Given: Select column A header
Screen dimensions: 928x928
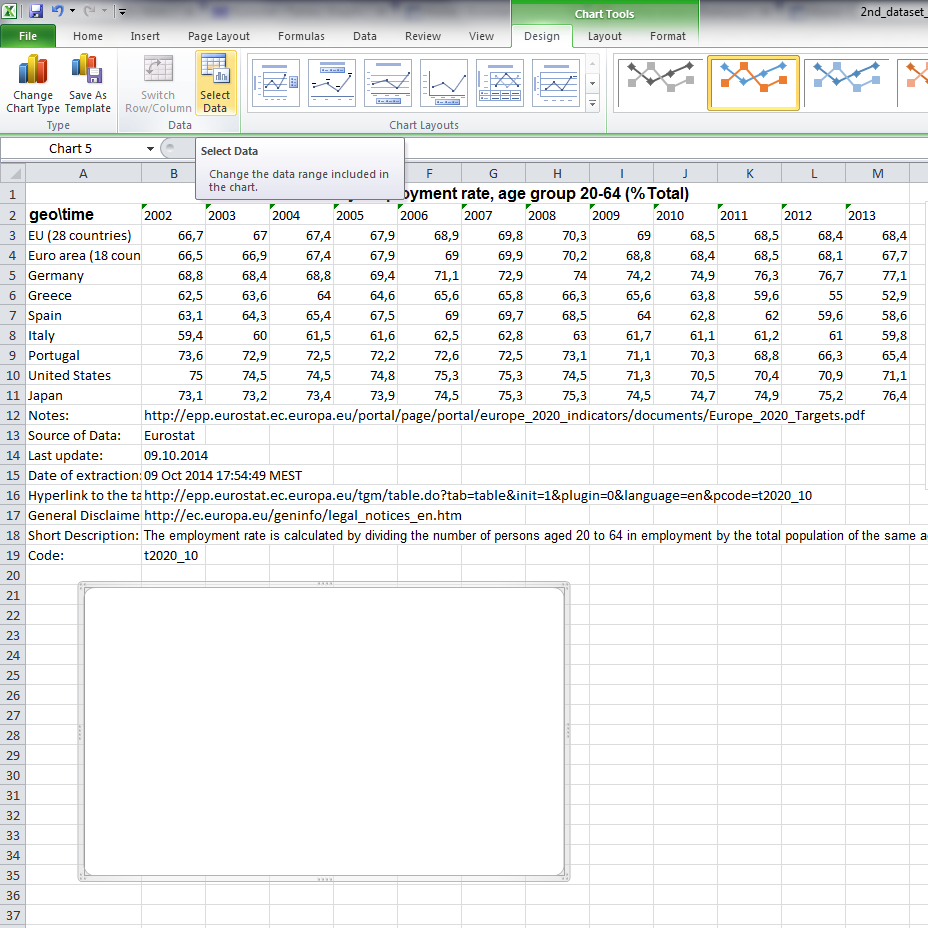Looking at the screenshot, I should 83,173.
